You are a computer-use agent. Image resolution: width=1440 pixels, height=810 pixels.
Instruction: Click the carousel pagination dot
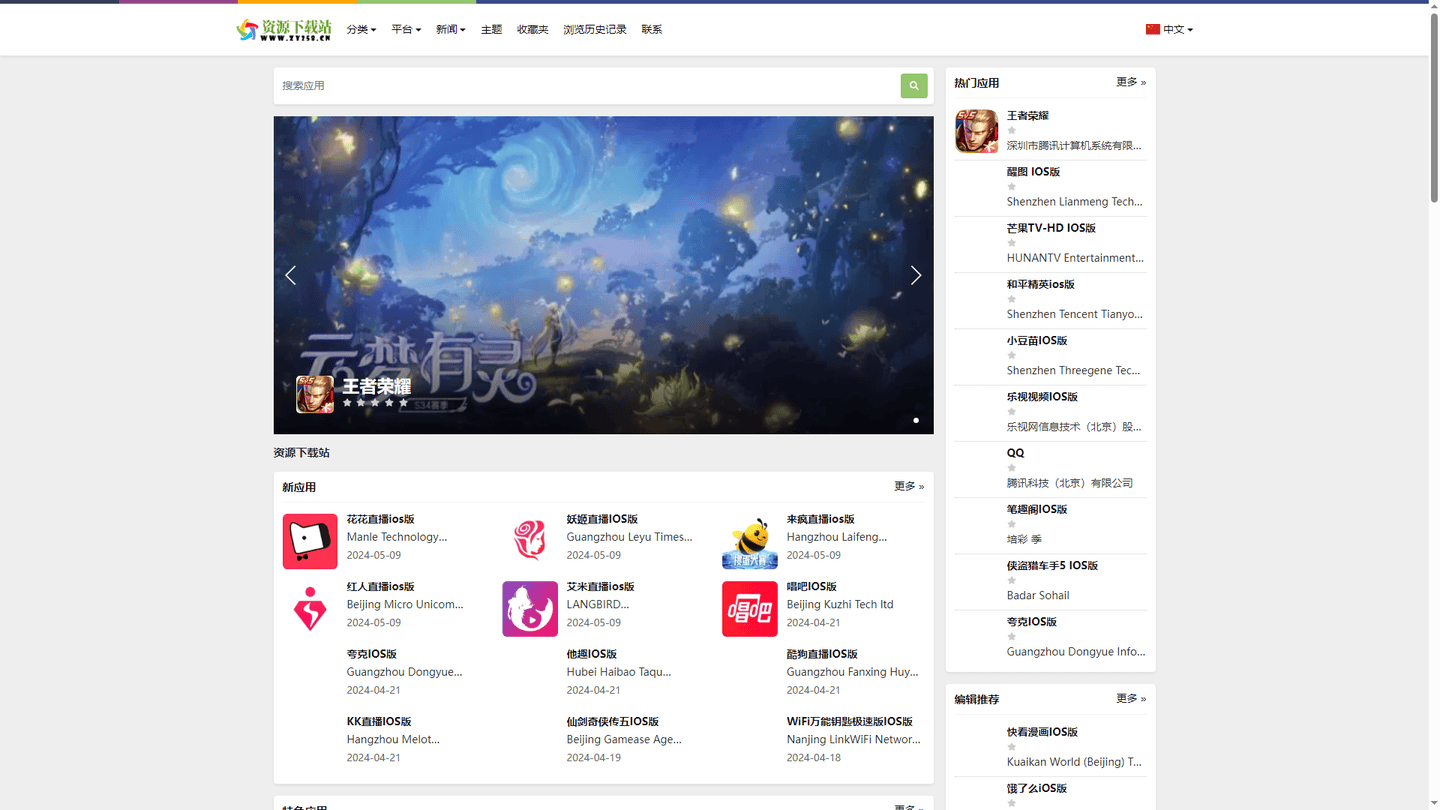point(916,420)
